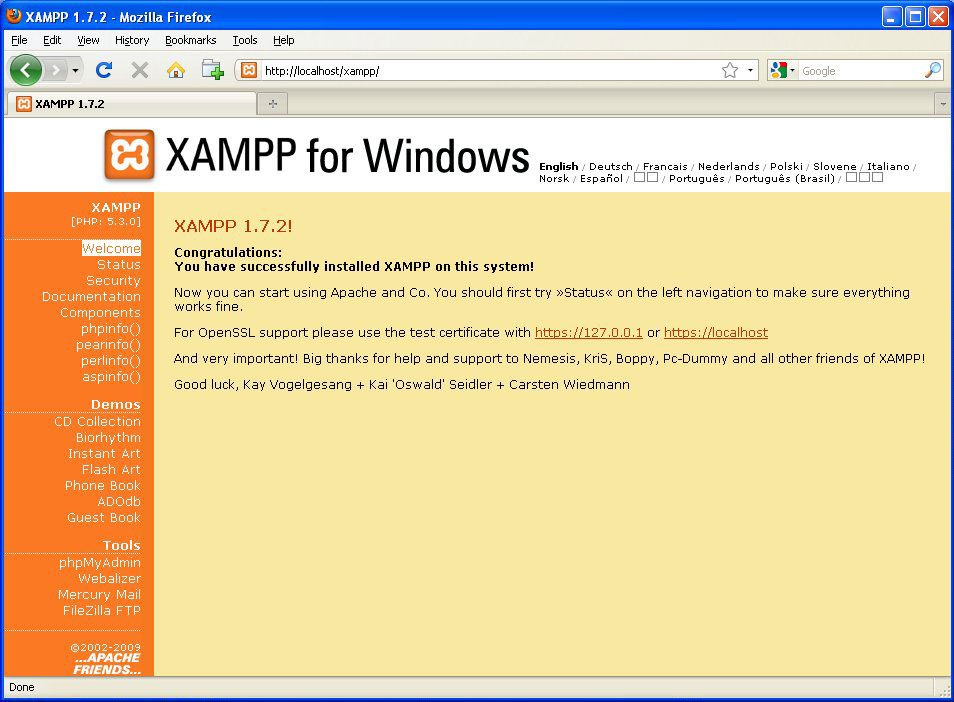Follow the https://localhost link
The width and height of the screenshot is (954, 702).
point(716,333)
